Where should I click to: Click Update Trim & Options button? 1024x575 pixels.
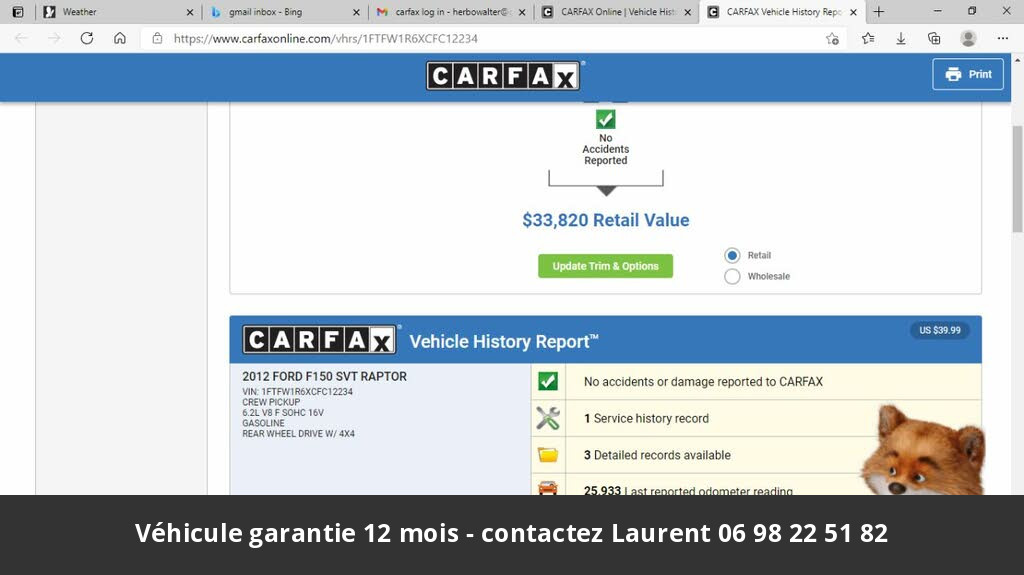tap(605, 266)
